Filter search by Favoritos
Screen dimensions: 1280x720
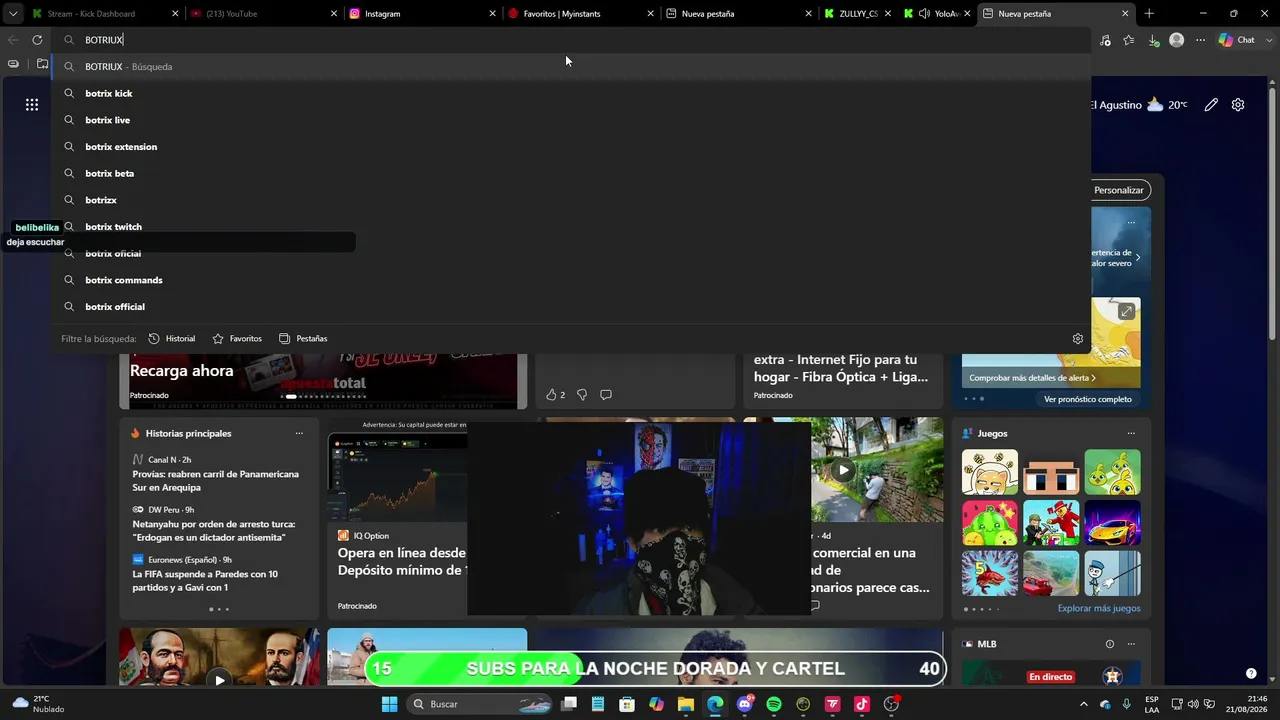(237, 339)
